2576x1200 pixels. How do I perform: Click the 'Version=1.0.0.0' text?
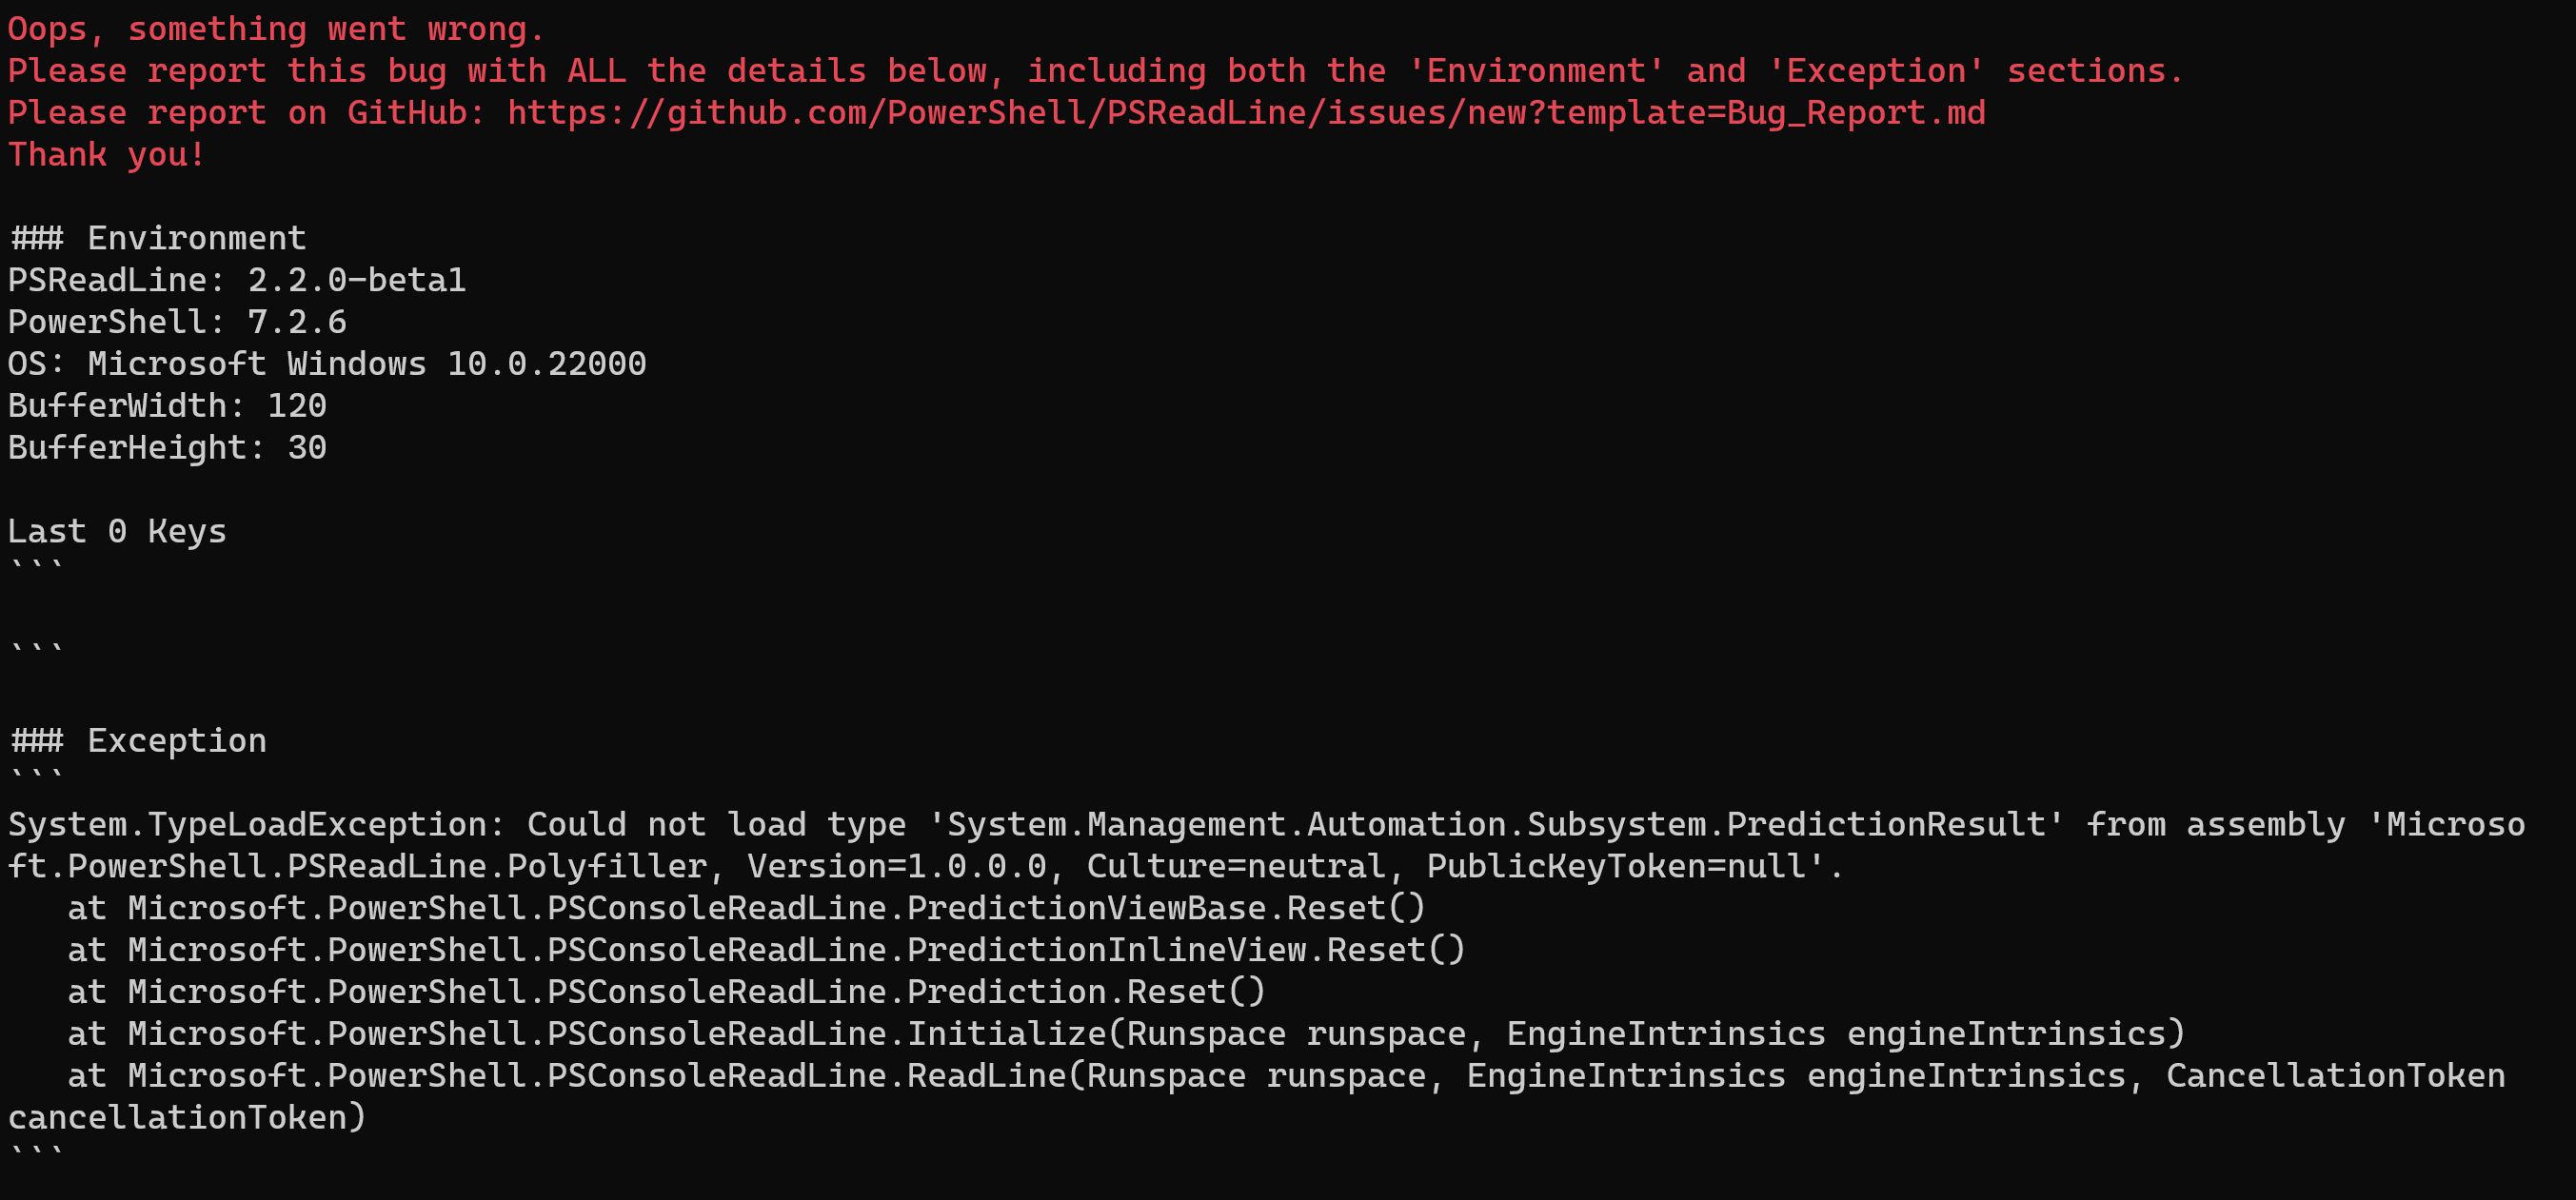(896, 867)
